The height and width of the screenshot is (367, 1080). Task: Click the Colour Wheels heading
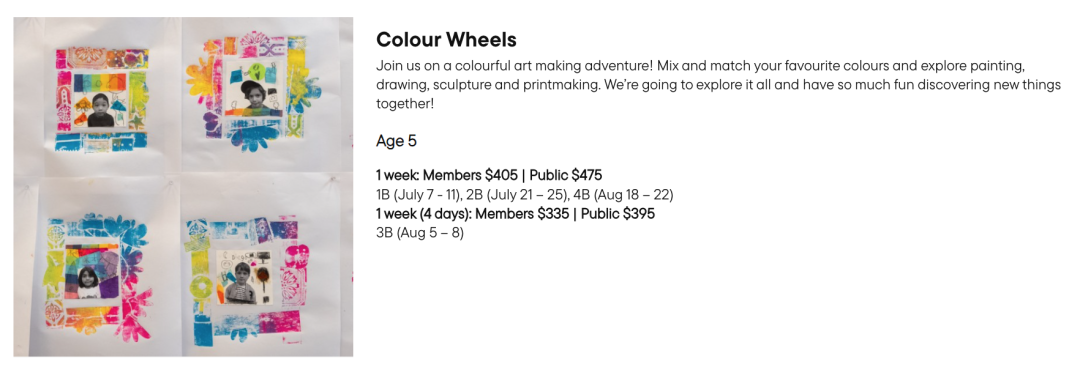point(446,40)
